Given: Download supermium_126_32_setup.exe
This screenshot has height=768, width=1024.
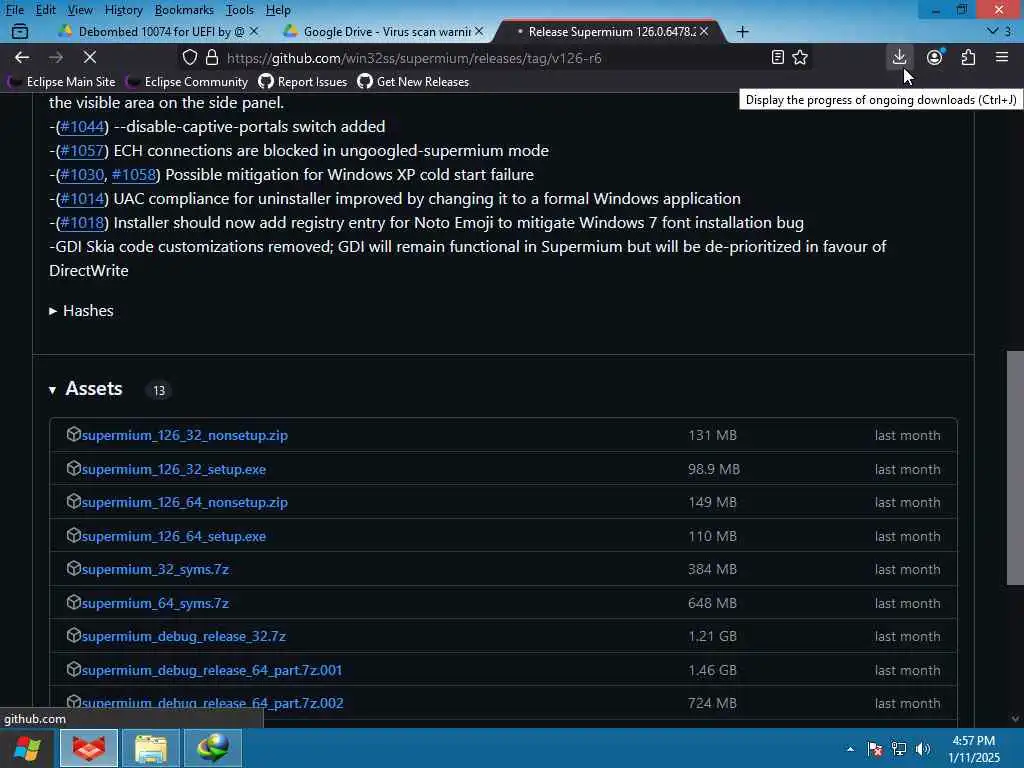Looking at the screenshot, I should (173, 469).
